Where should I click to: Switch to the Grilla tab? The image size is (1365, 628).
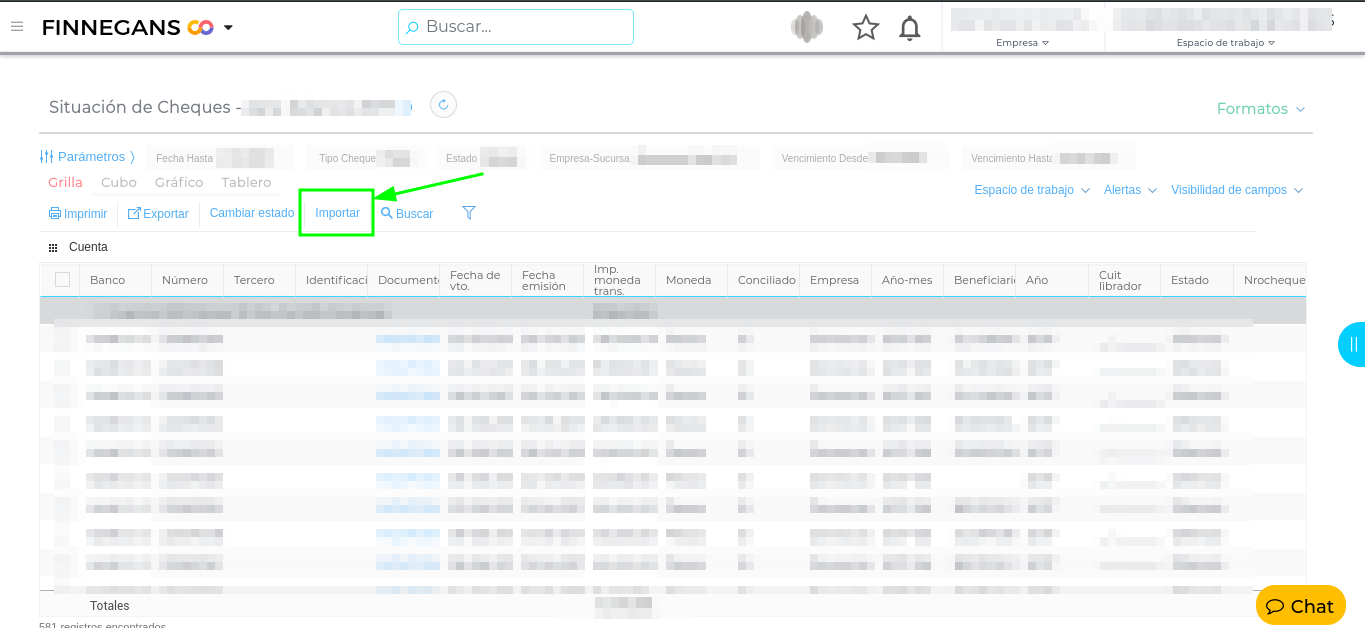66,183
